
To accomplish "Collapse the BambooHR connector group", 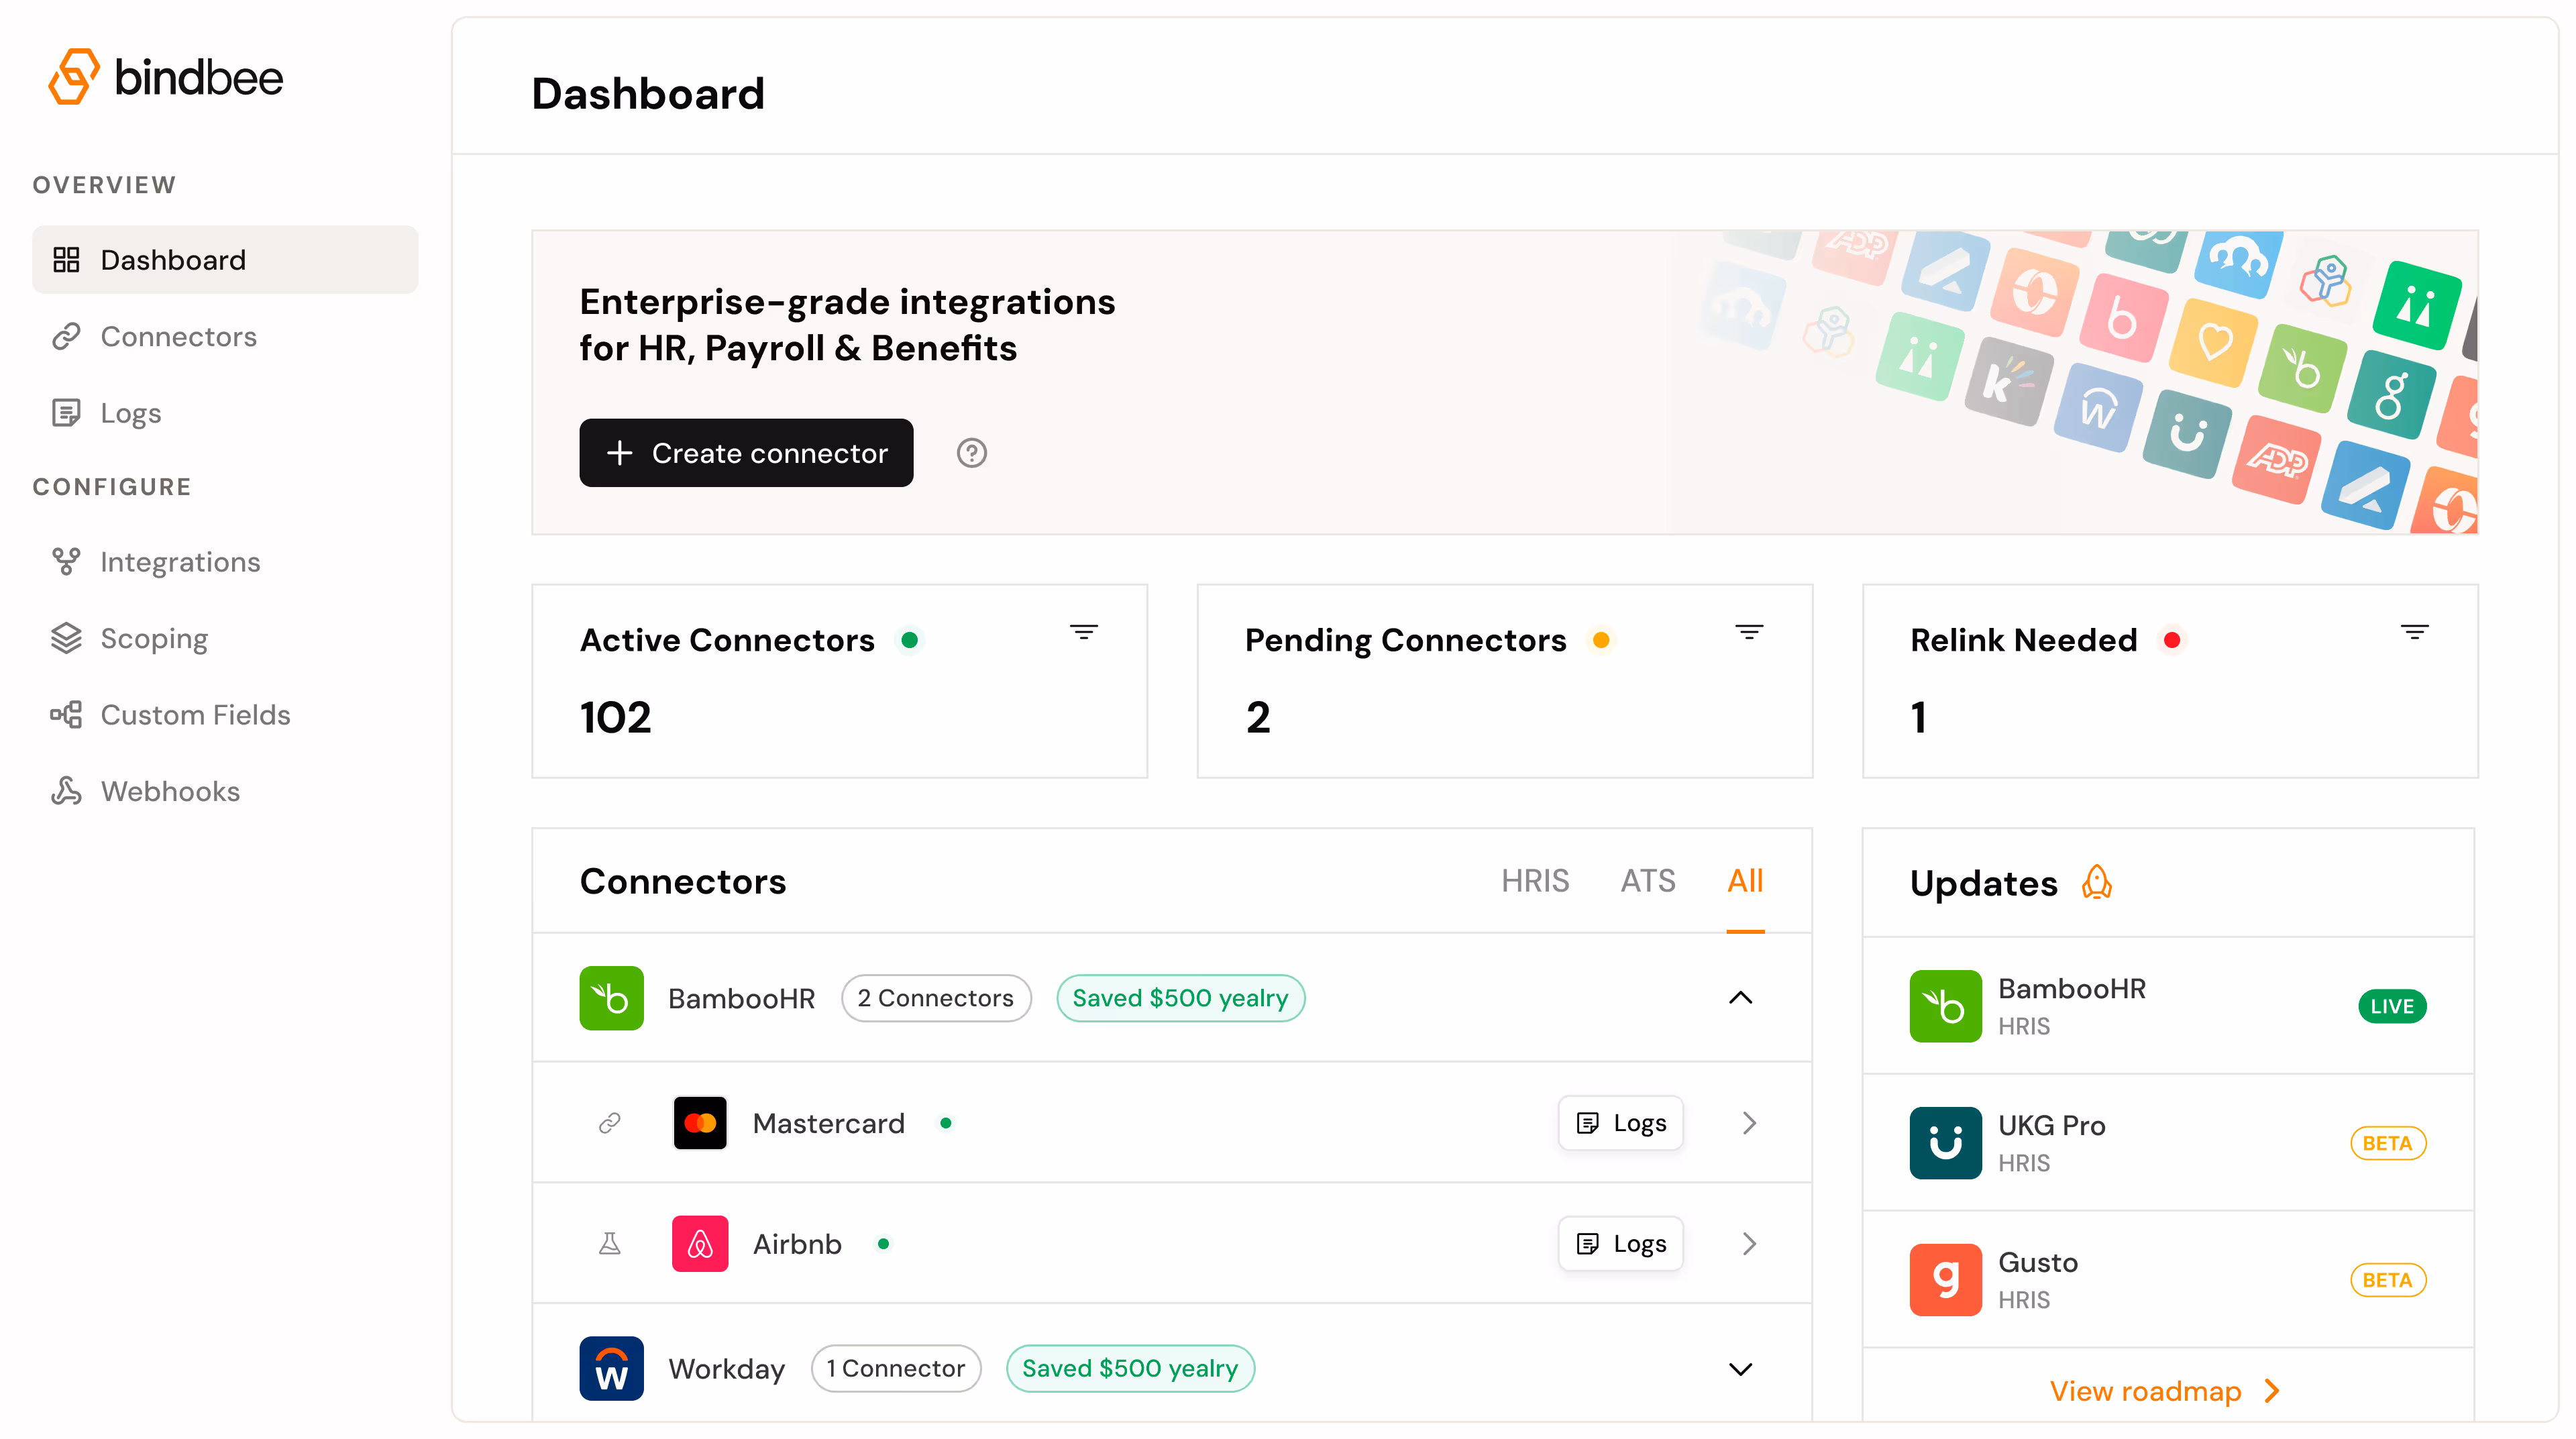I will 1740,998.
